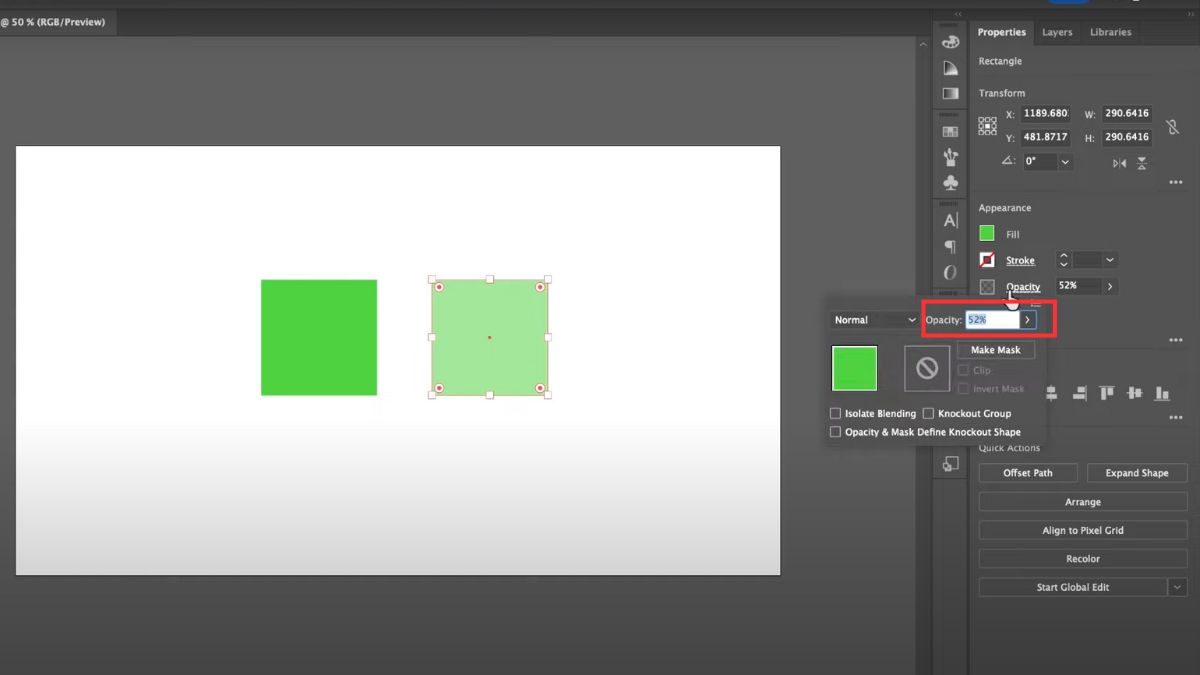The width and height of the screenshot is (1200, 675).
Task: Open more options in Appearance section
Action: tap(1176, 340)
